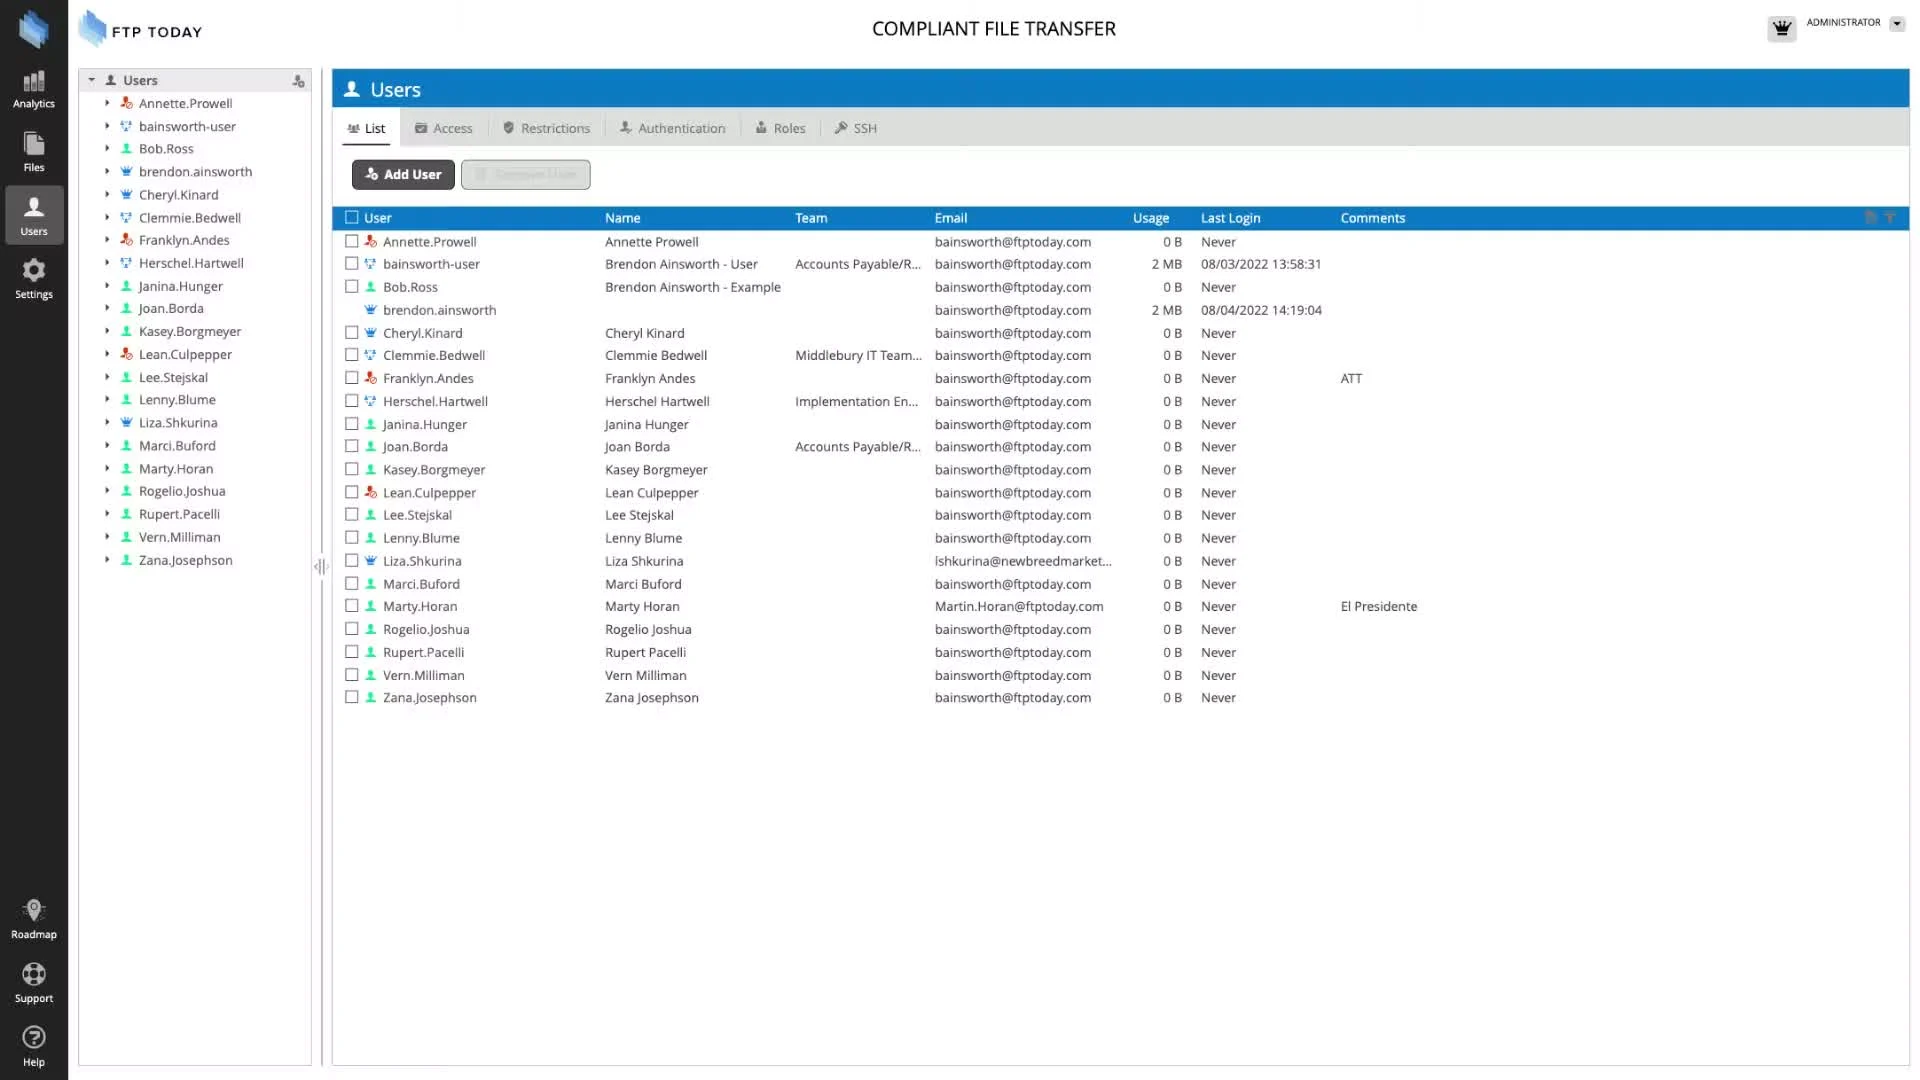This screenshot has height=1080, width=1920.
Task: Tick the select-all checkbox in User header
Action: tap(352, 218)
